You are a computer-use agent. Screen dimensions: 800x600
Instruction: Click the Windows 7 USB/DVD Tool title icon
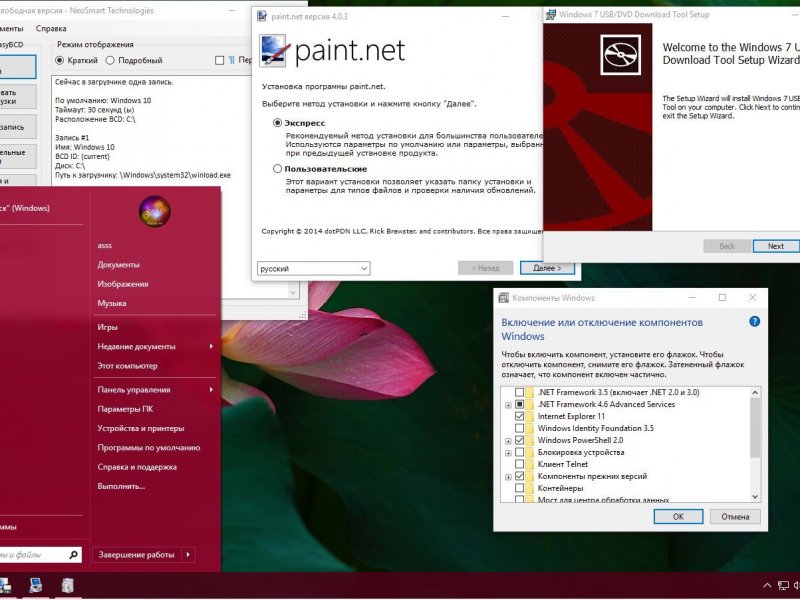(551, 14)
